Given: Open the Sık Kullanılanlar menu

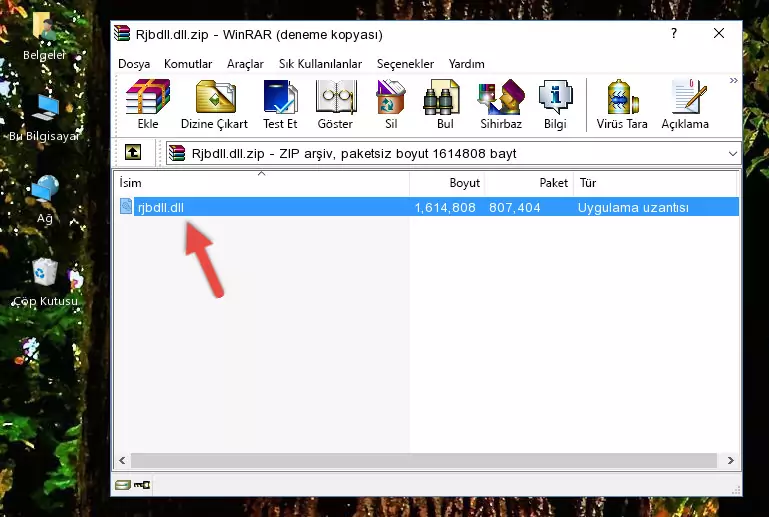Looking at the screenshot, I should [320, 64].
